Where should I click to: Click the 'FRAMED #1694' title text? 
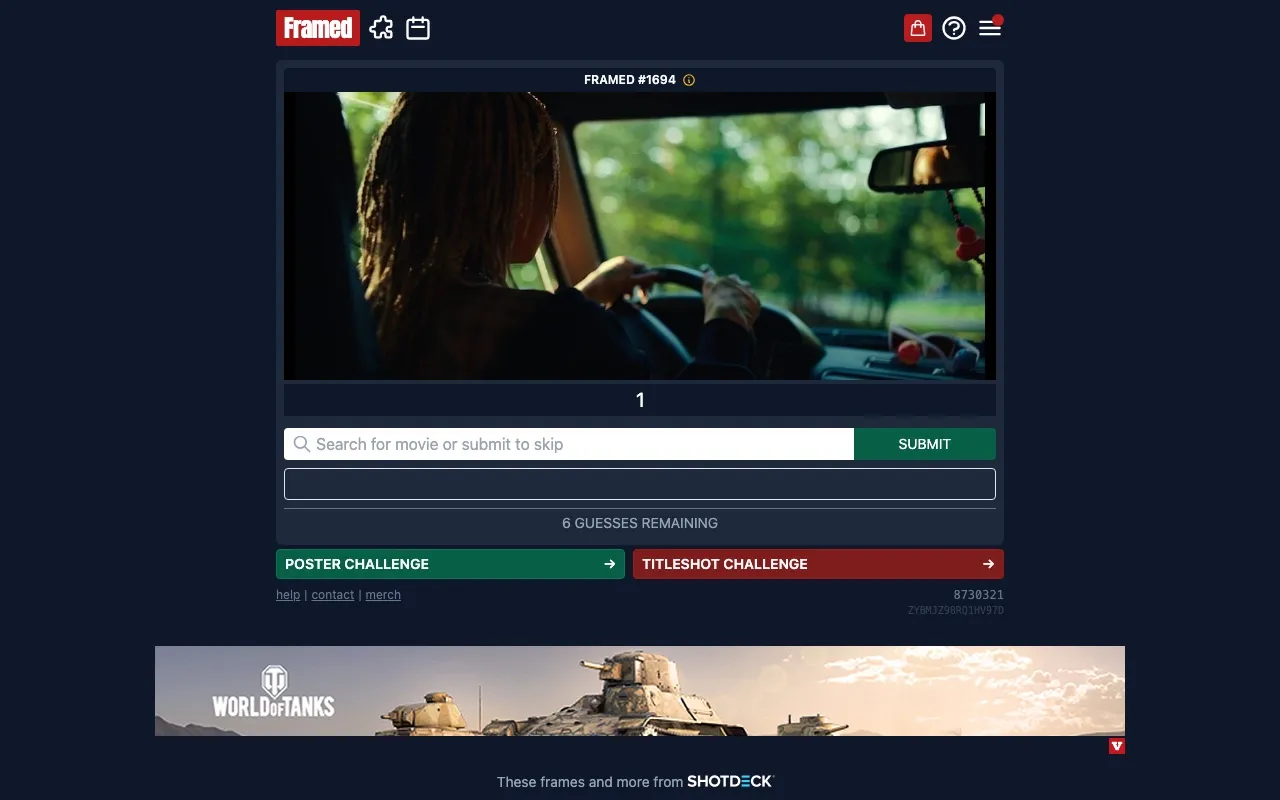coord(630,80)
